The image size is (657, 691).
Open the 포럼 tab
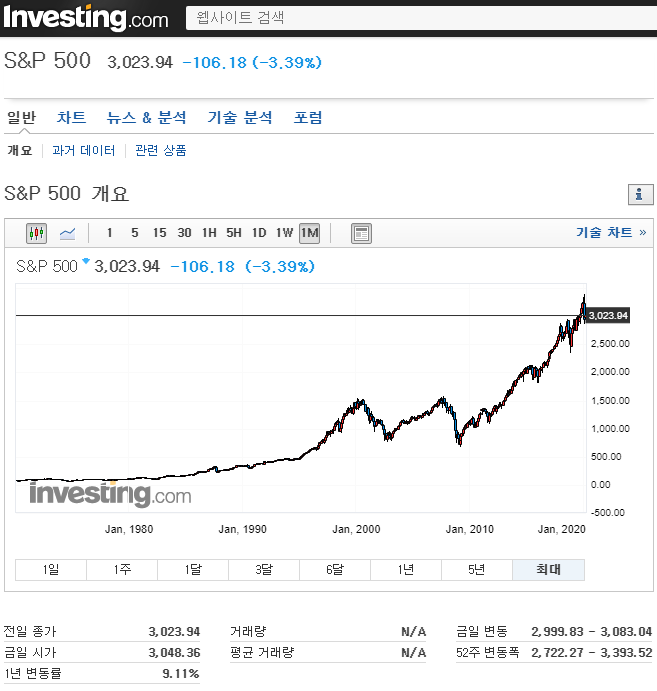click(308, 118)
